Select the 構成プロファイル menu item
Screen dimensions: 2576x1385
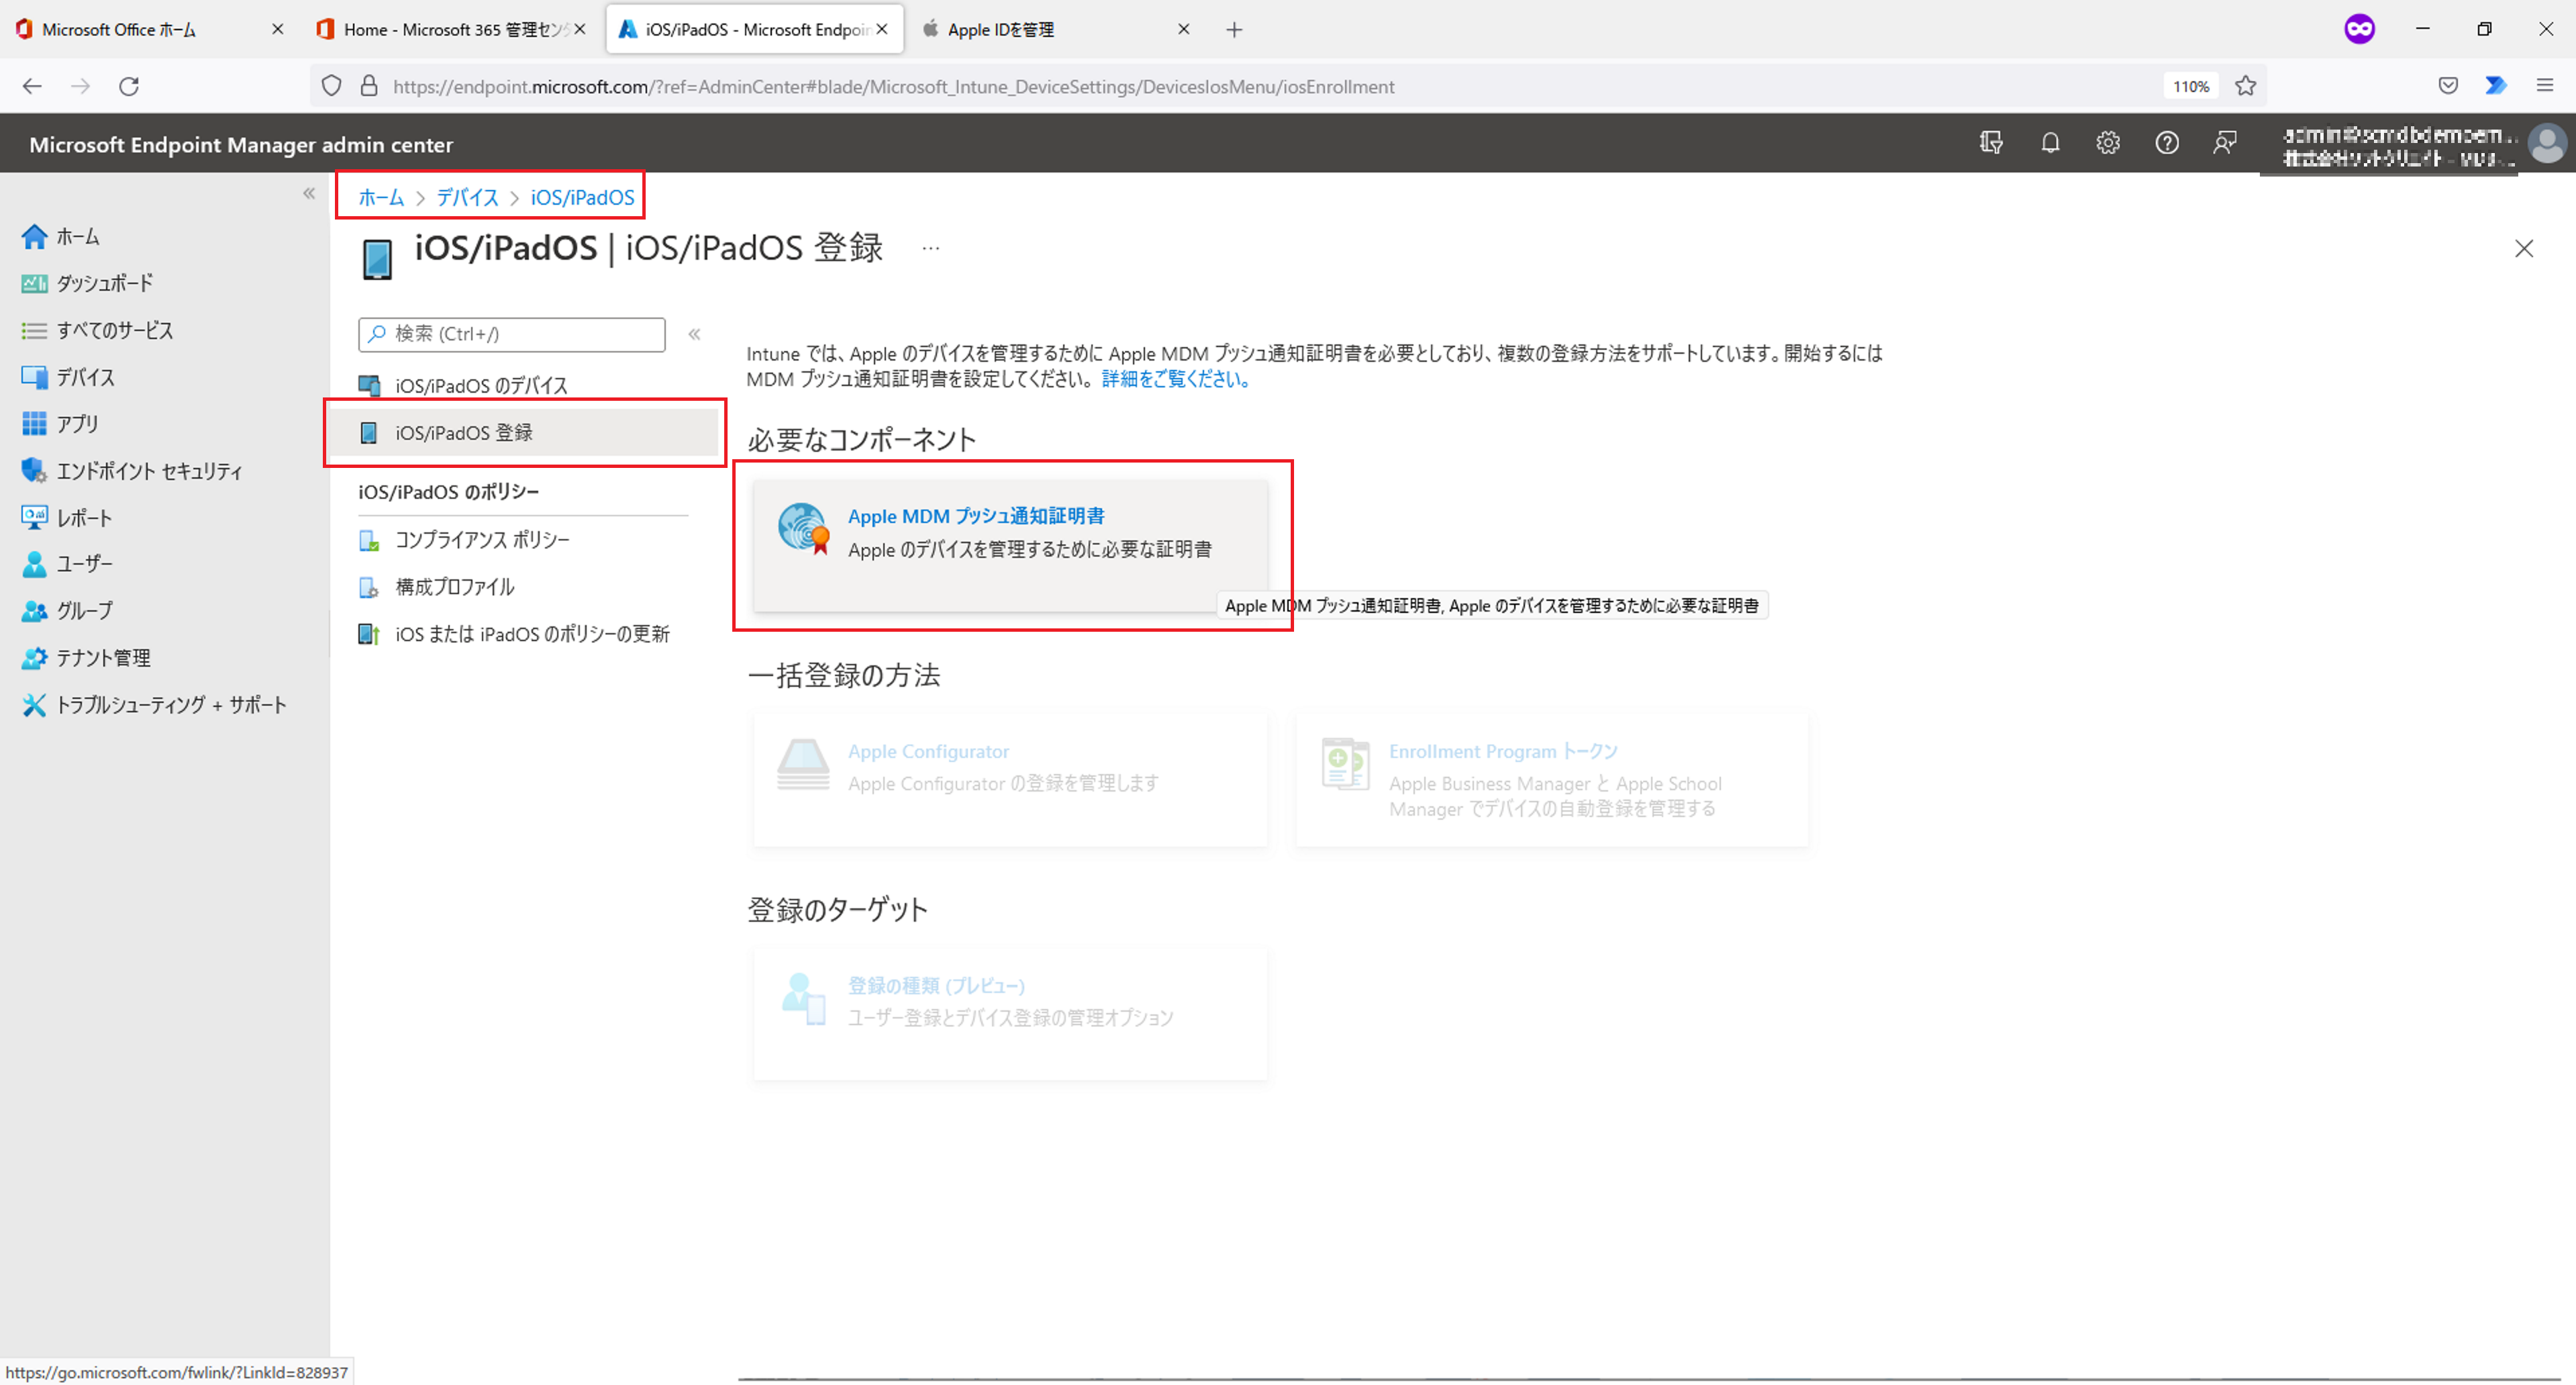coord(454,587)
